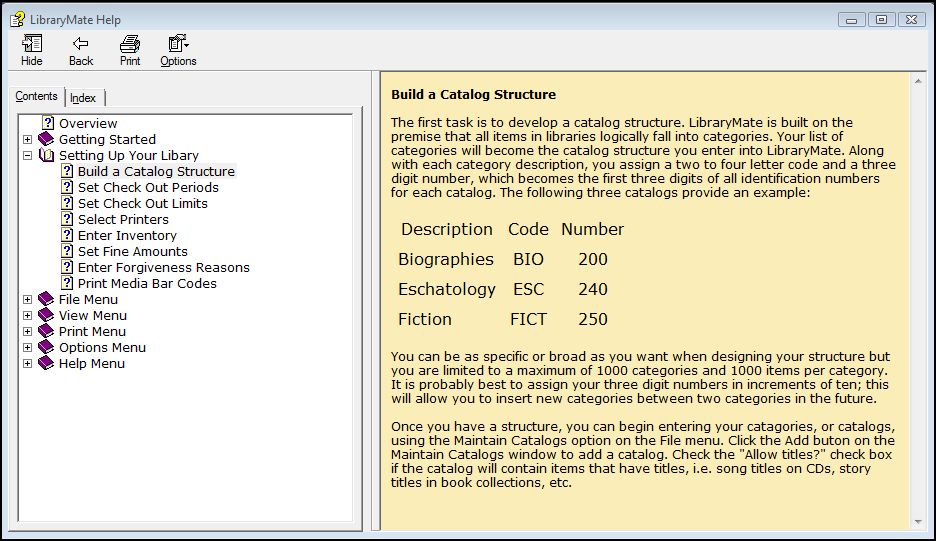
Task: Select the View Menu label
Action: [x=93, y=316]
